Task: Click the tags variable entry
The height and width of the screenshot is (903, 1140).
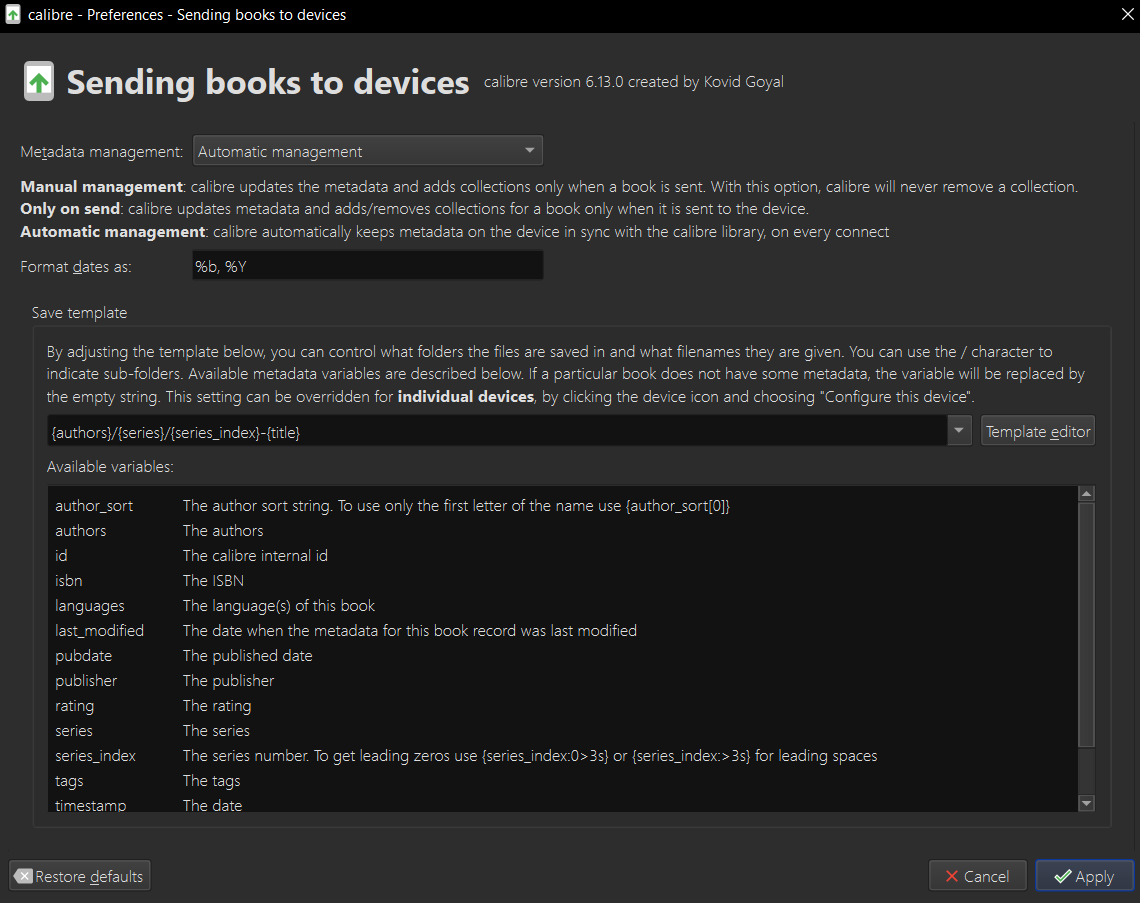Action: [x=69, y=781]
